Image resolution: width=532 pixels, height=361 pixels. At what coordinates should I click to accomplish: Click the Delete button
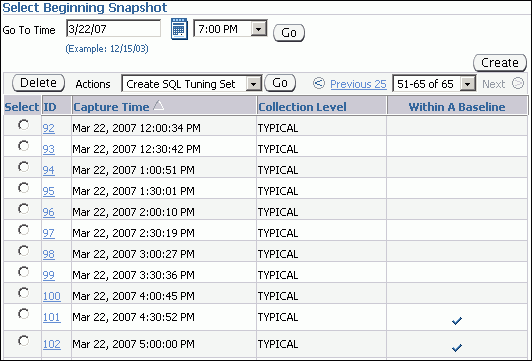click(38, 83)
